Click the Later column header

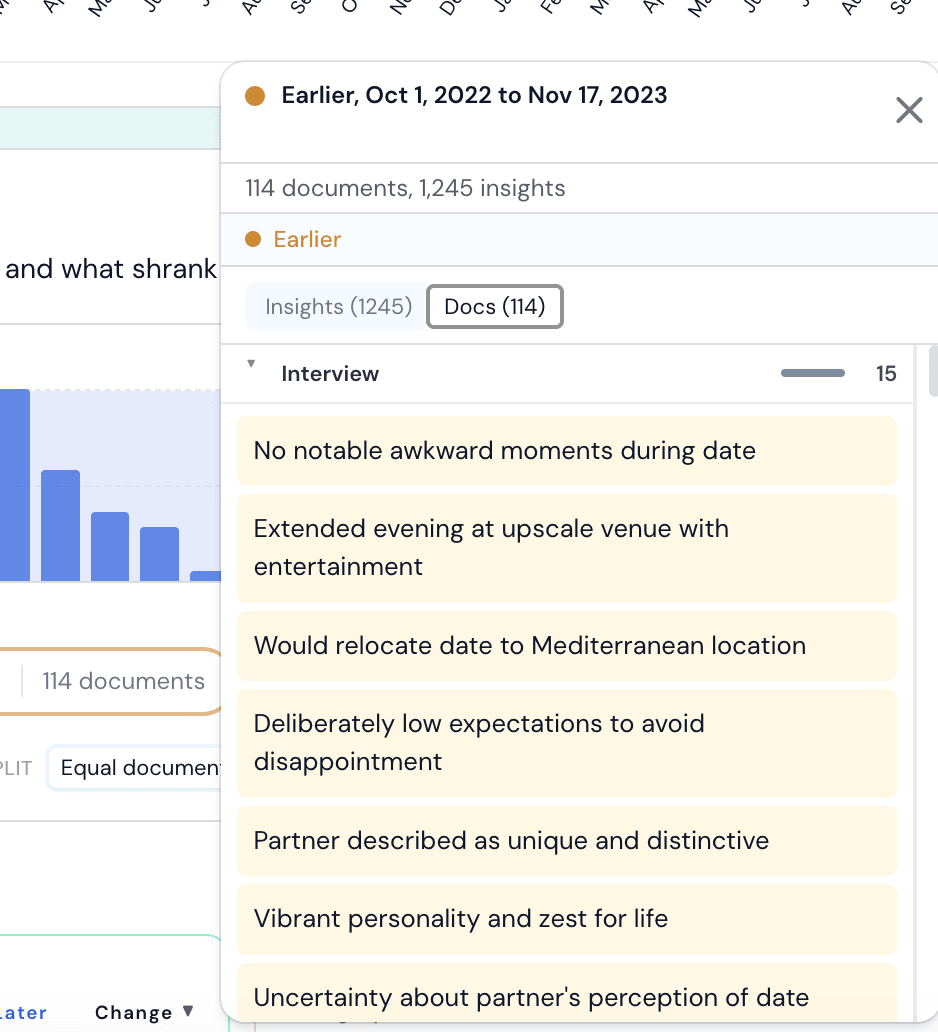point(23,1012)
